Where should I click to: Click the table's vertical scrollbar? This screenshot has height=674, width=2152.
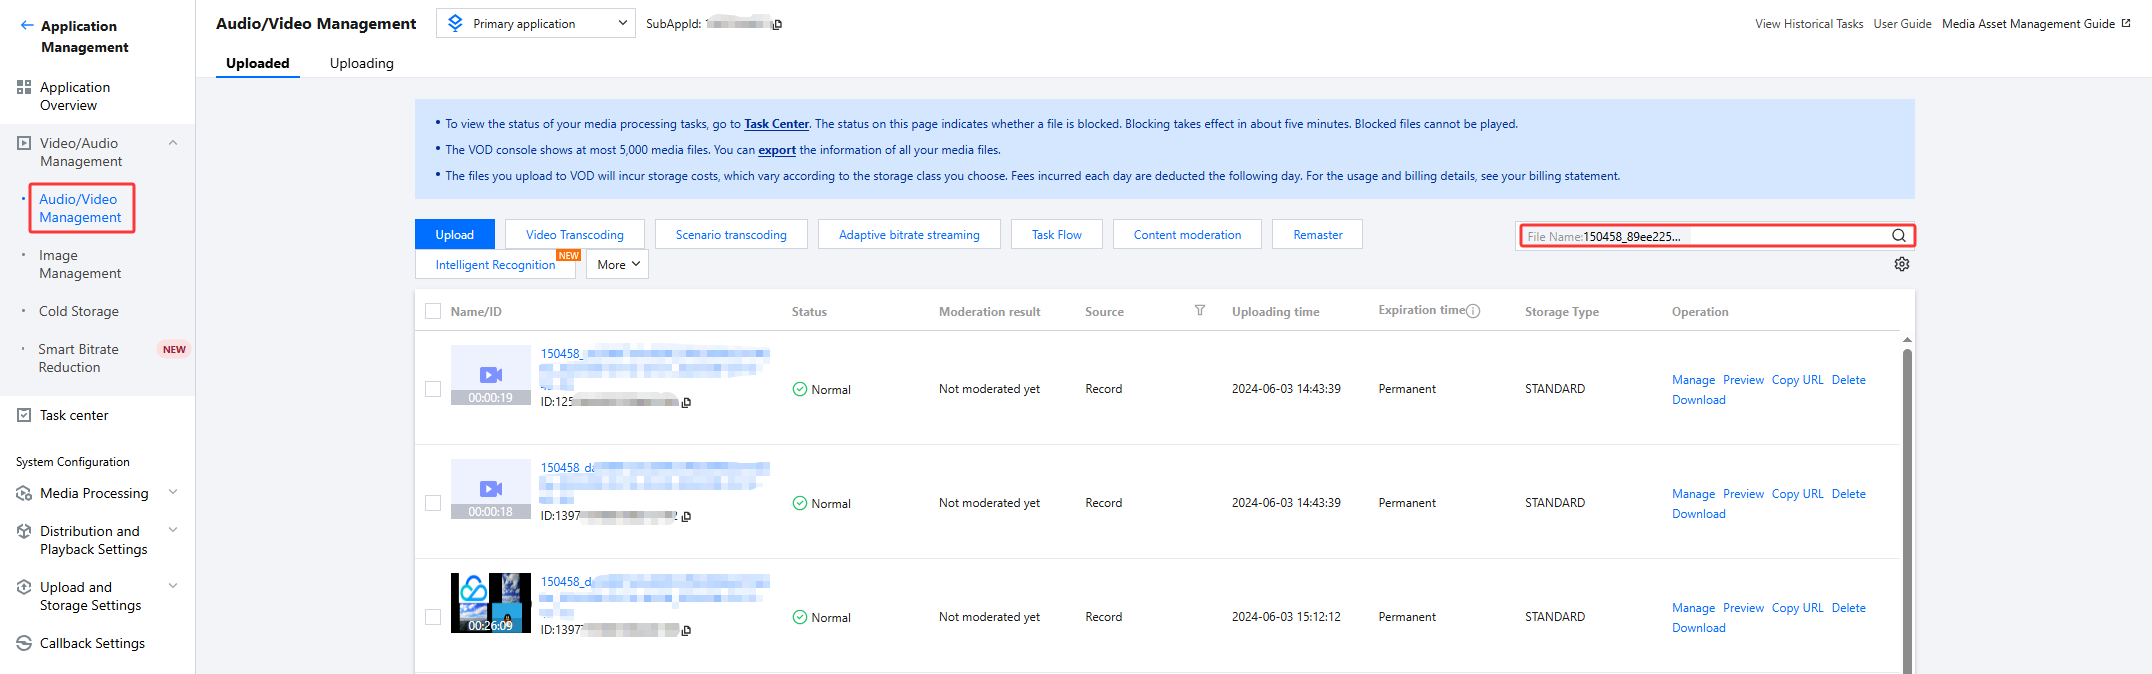coord(1907,500)
